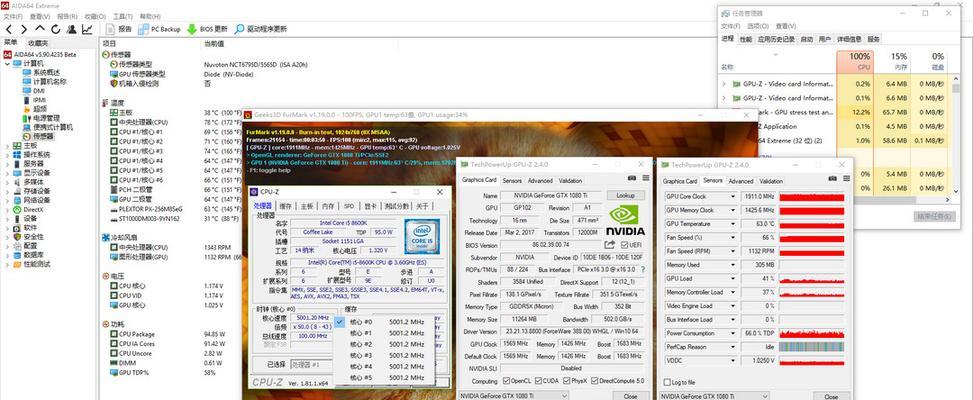The width and height of the screenshot is (973, 400).
Task: Expand 操作系统 node in AIDA64 tree
Action: click(x=7, y=154)
